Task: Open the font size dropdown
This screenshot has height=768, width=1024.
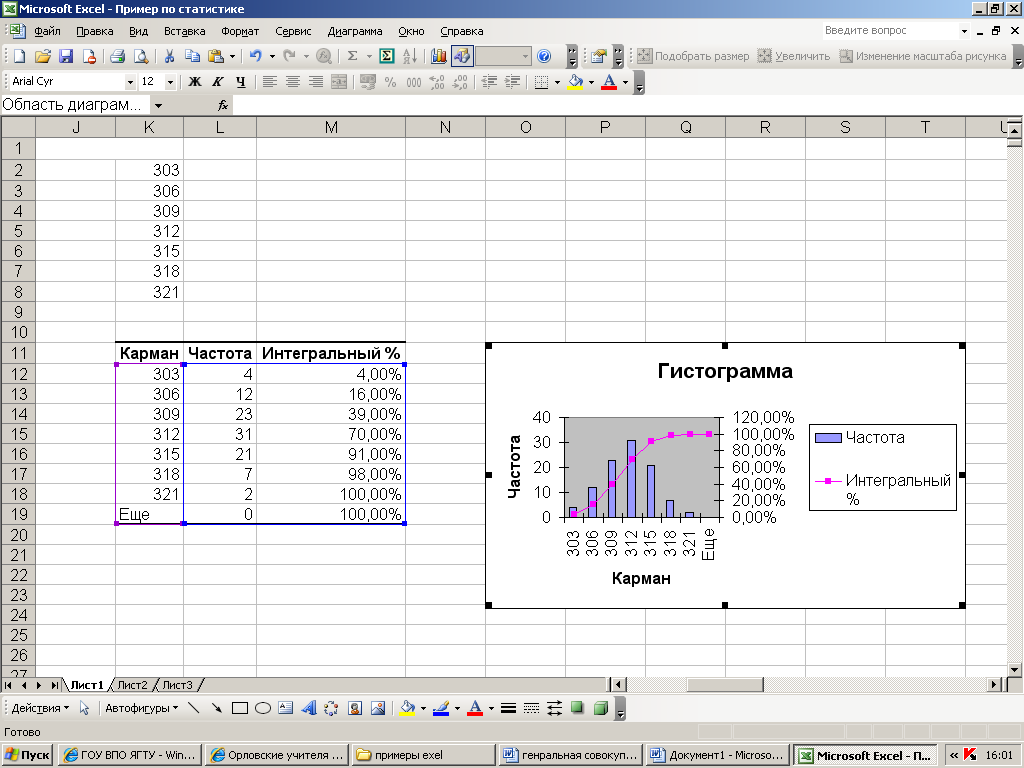Action: tap(170, 82)
